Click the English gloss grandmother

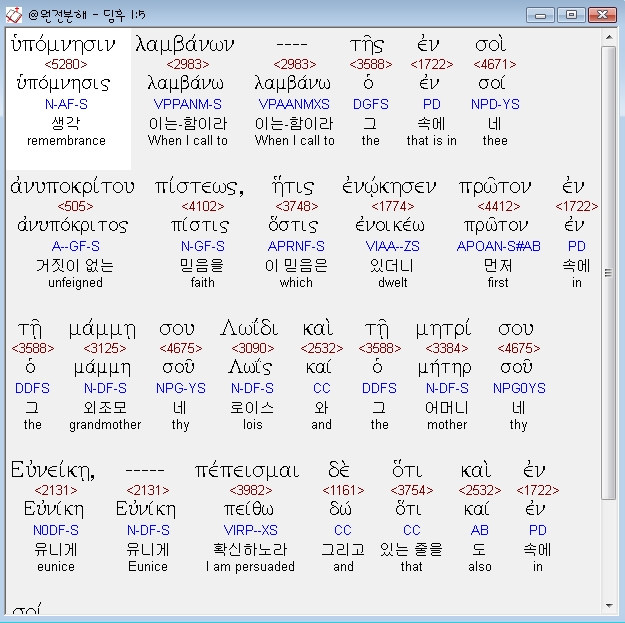point(105,425)
